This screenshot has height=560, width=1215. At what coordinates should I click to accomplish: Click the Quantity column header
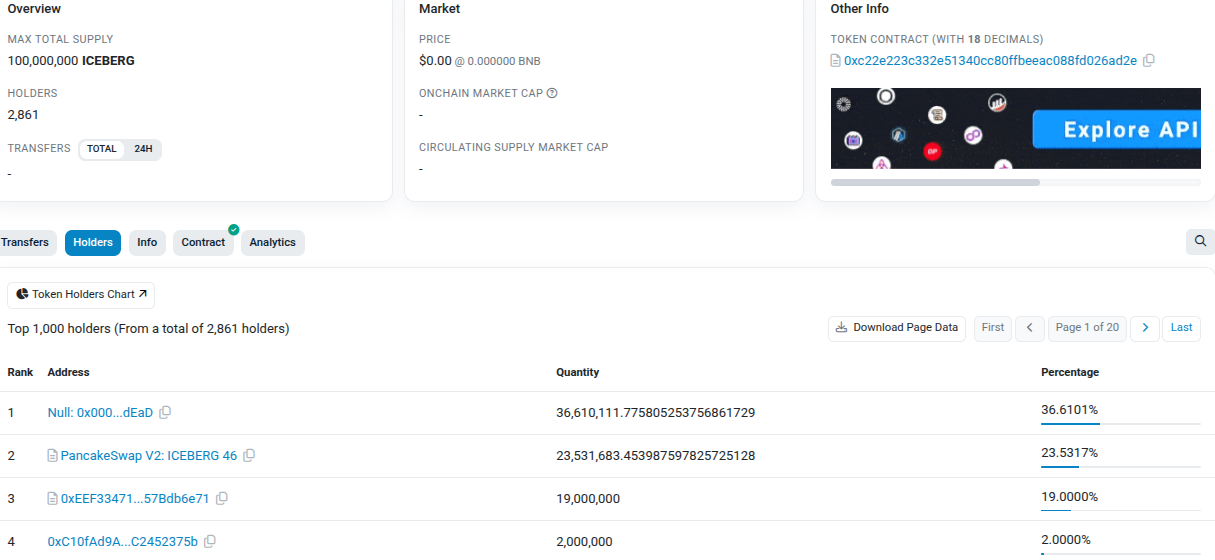pos(578,372)
